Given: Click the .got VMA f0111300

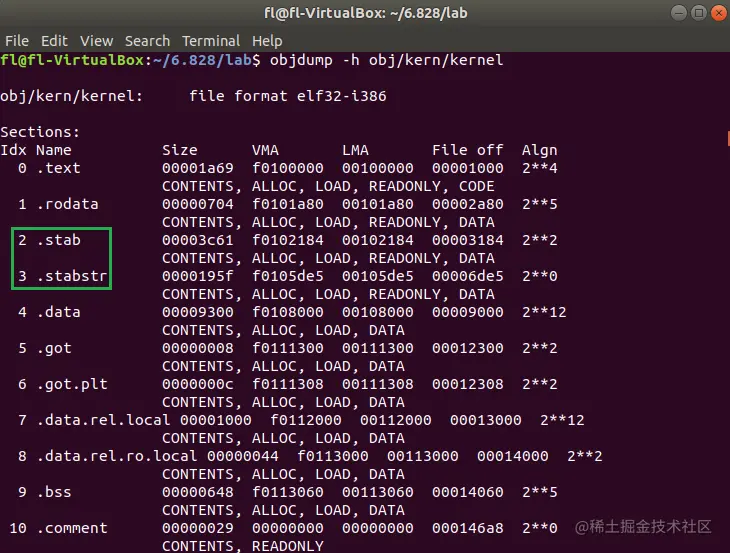Looking at the screenshot, I should click(288, 348).
